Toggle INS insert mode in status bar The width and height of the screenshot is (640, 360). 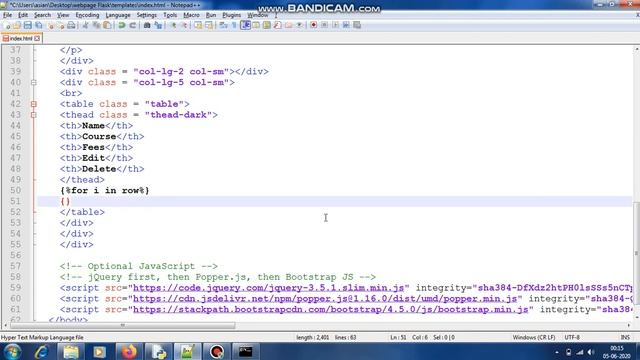click(x=625, y=338)
